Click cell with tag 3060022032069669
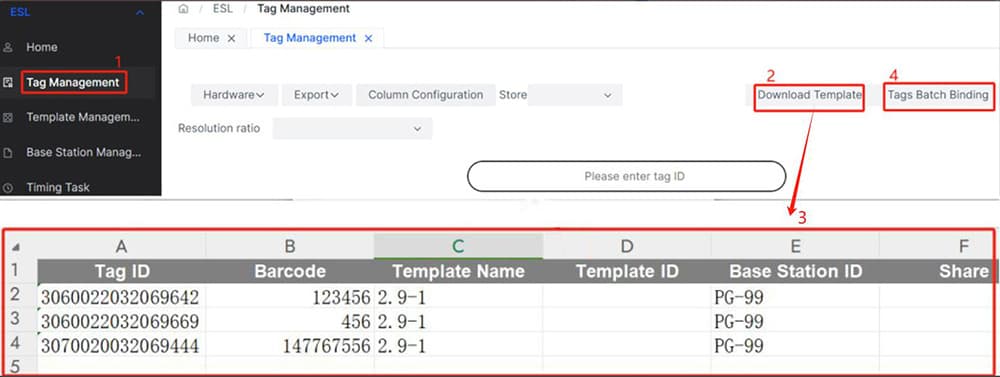 (122, 320)
